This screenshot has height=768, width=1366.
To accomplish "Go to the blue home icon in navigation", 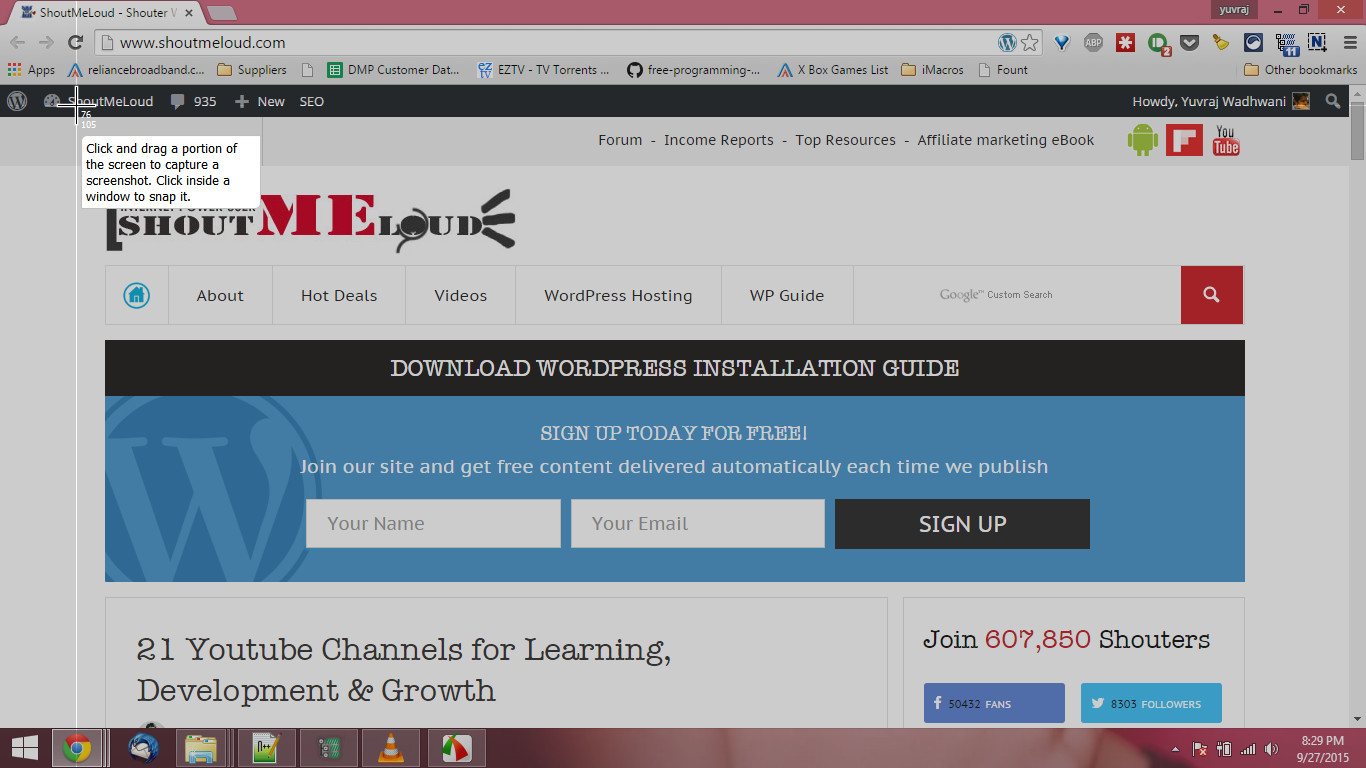I will tap(137, 295).
